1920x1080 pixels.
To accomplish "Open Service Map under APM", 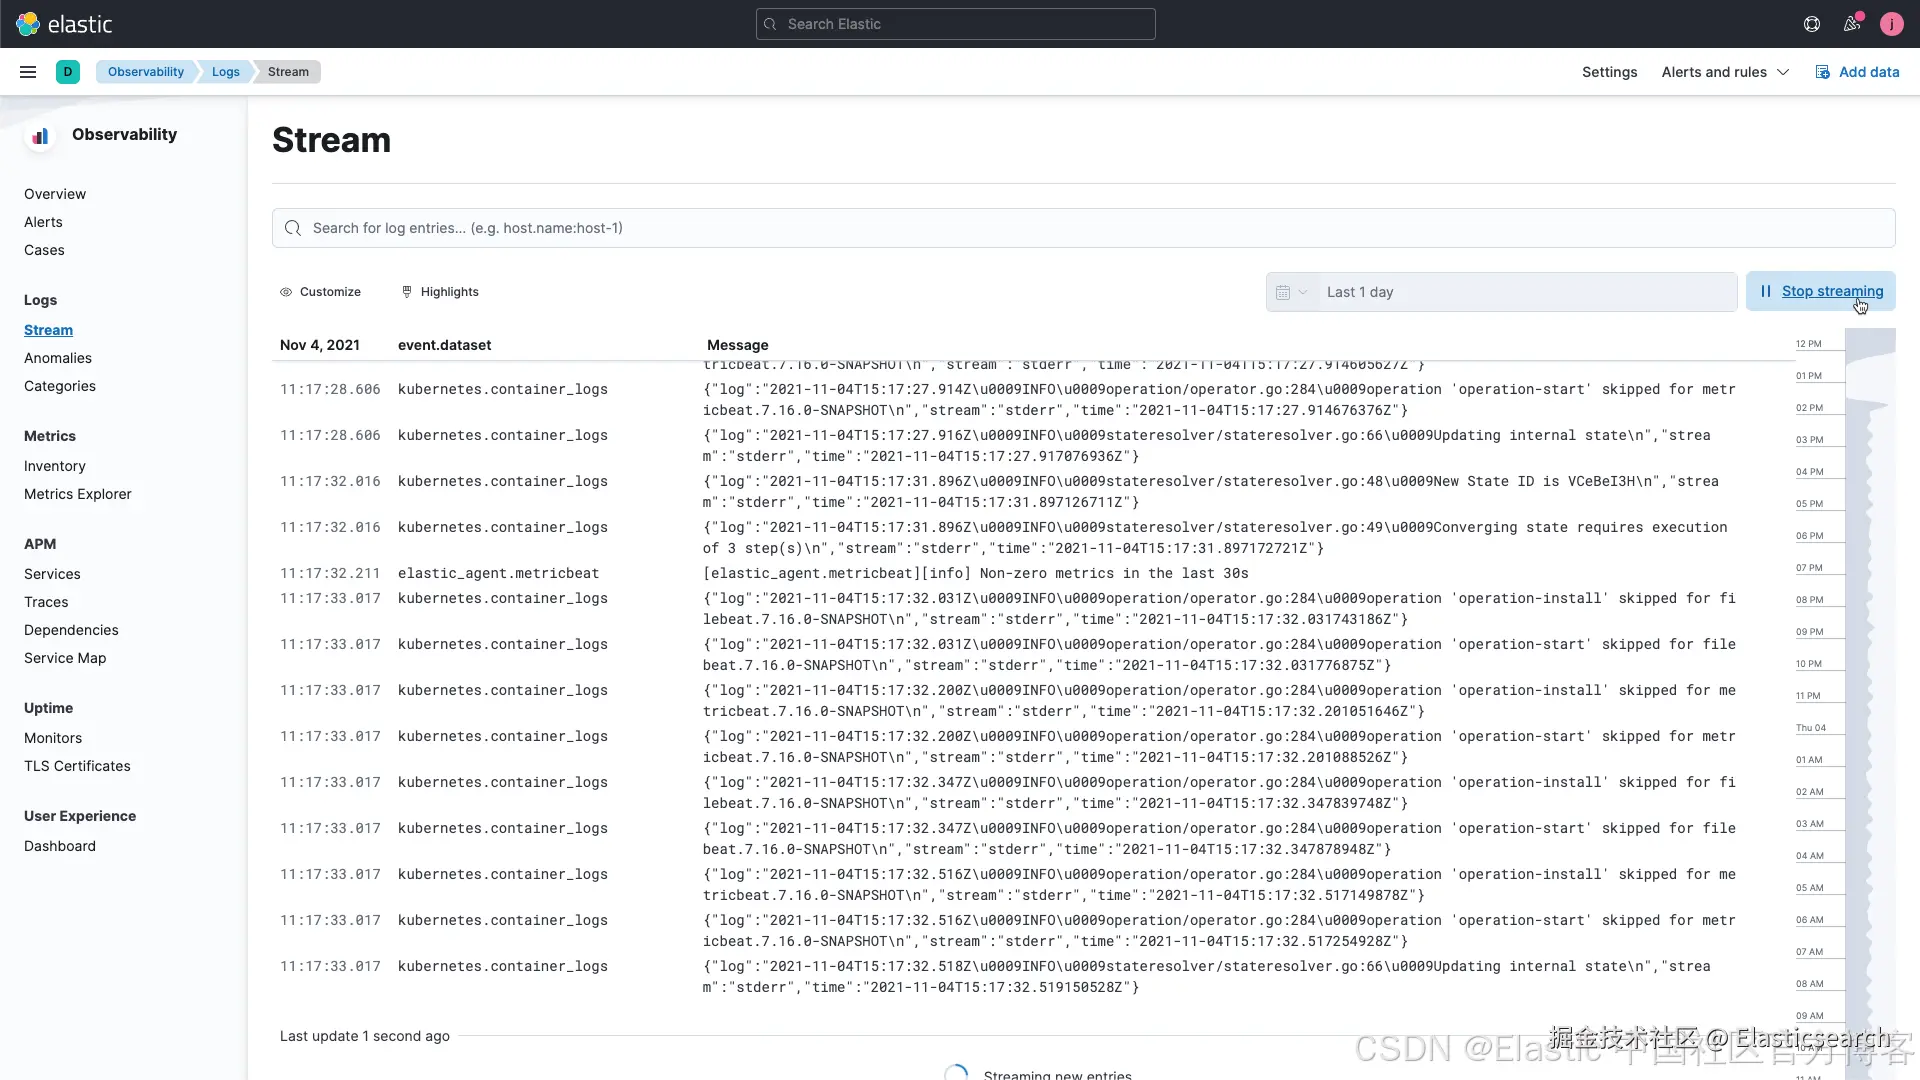I will [65, 658].
